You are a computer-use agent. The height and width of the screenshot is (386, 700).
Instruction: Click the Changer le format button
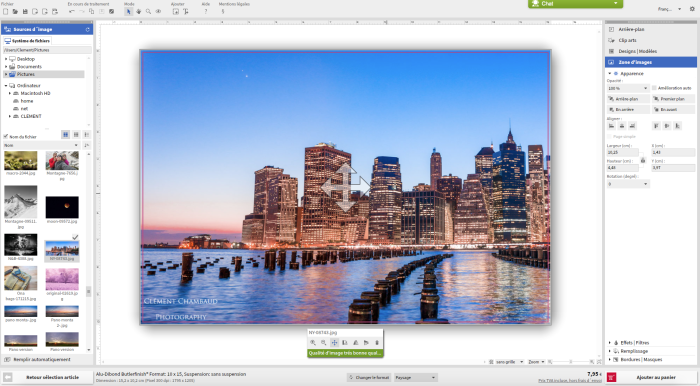tap(369, 378)
